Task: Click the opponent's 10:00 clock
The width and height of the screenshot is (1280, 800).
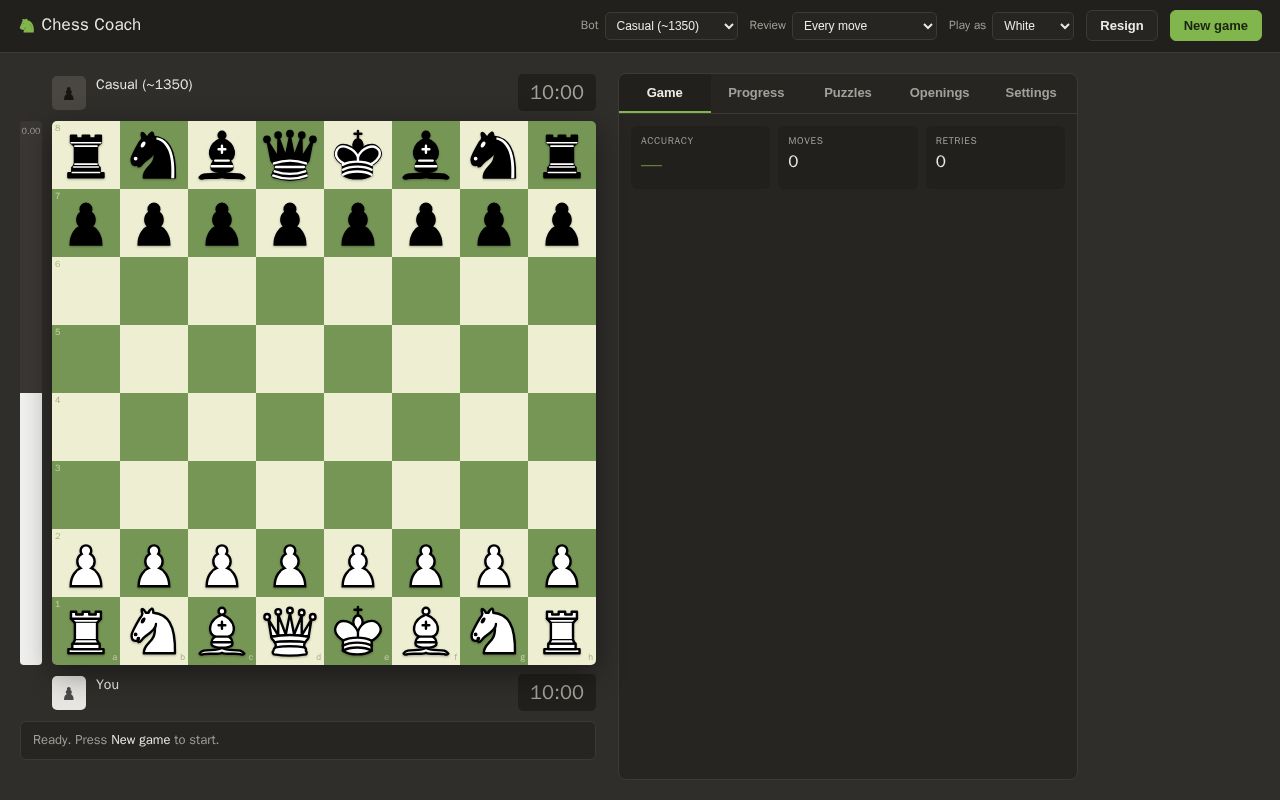Action: point(557,93)
